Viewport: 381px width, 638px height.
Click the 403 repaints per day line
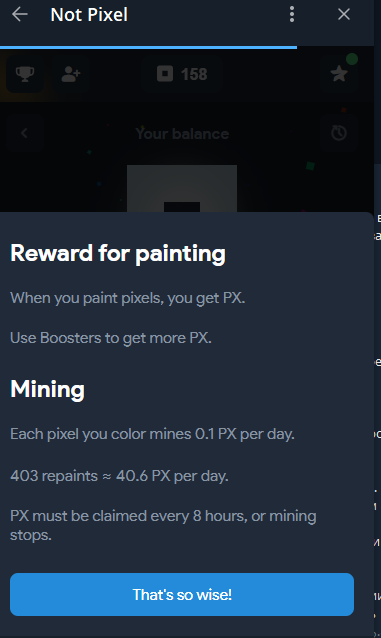point(119,476)
